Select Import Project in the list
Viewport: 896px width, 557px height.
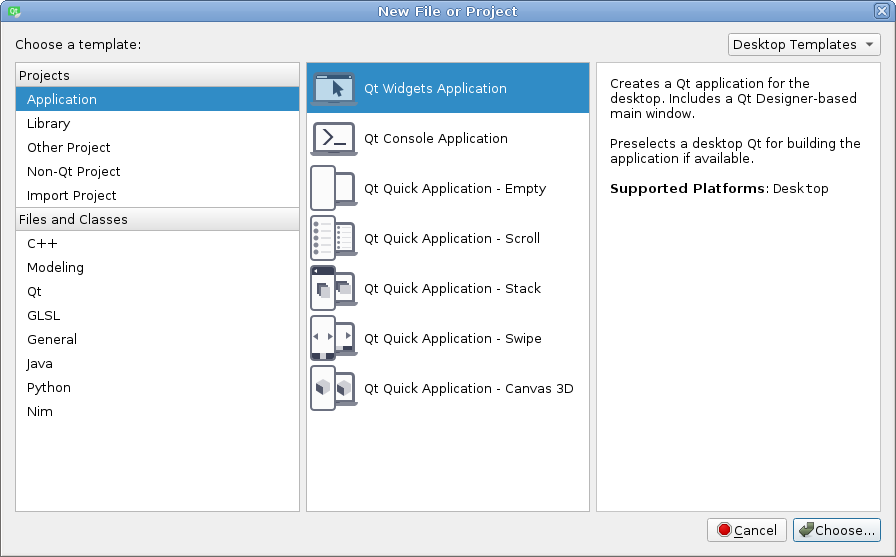71,196
